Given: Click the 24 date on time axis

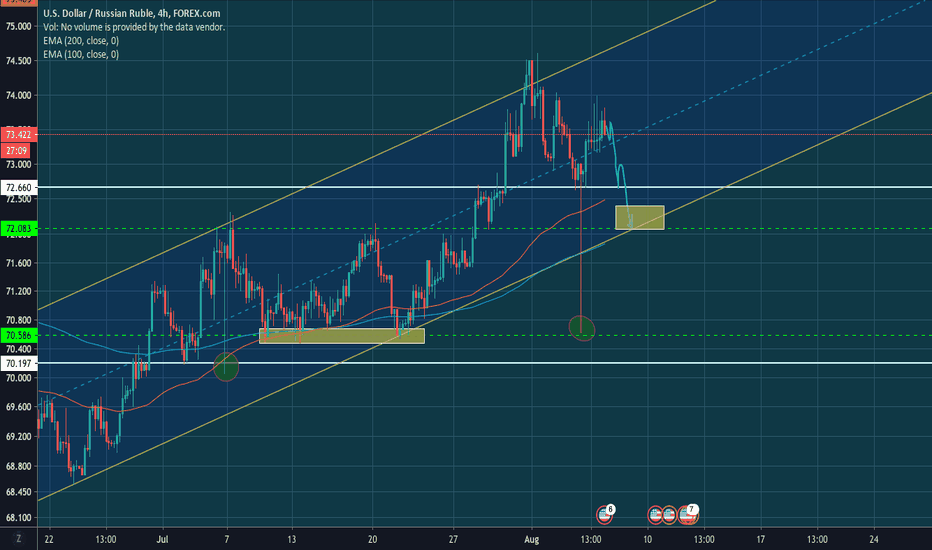Looking at the screenshot, I should pos(874,539).
